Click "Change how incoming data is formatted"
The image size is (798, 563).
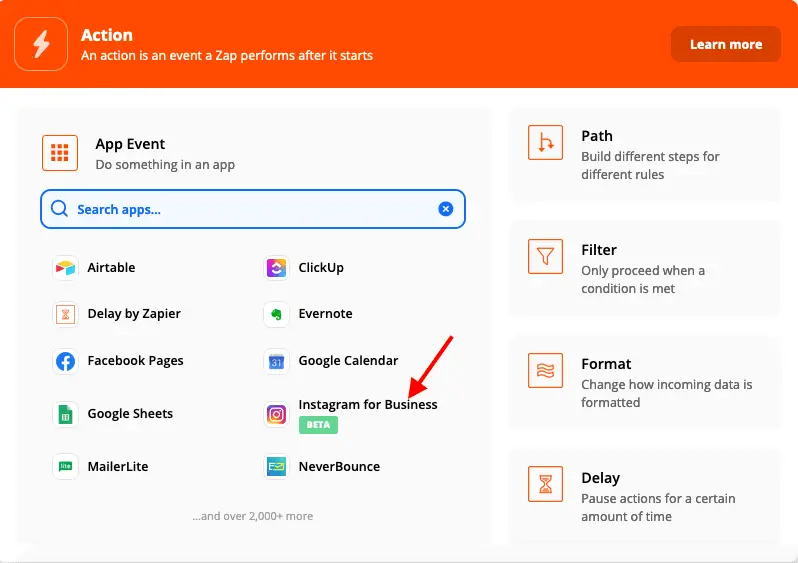click(667, 394)
